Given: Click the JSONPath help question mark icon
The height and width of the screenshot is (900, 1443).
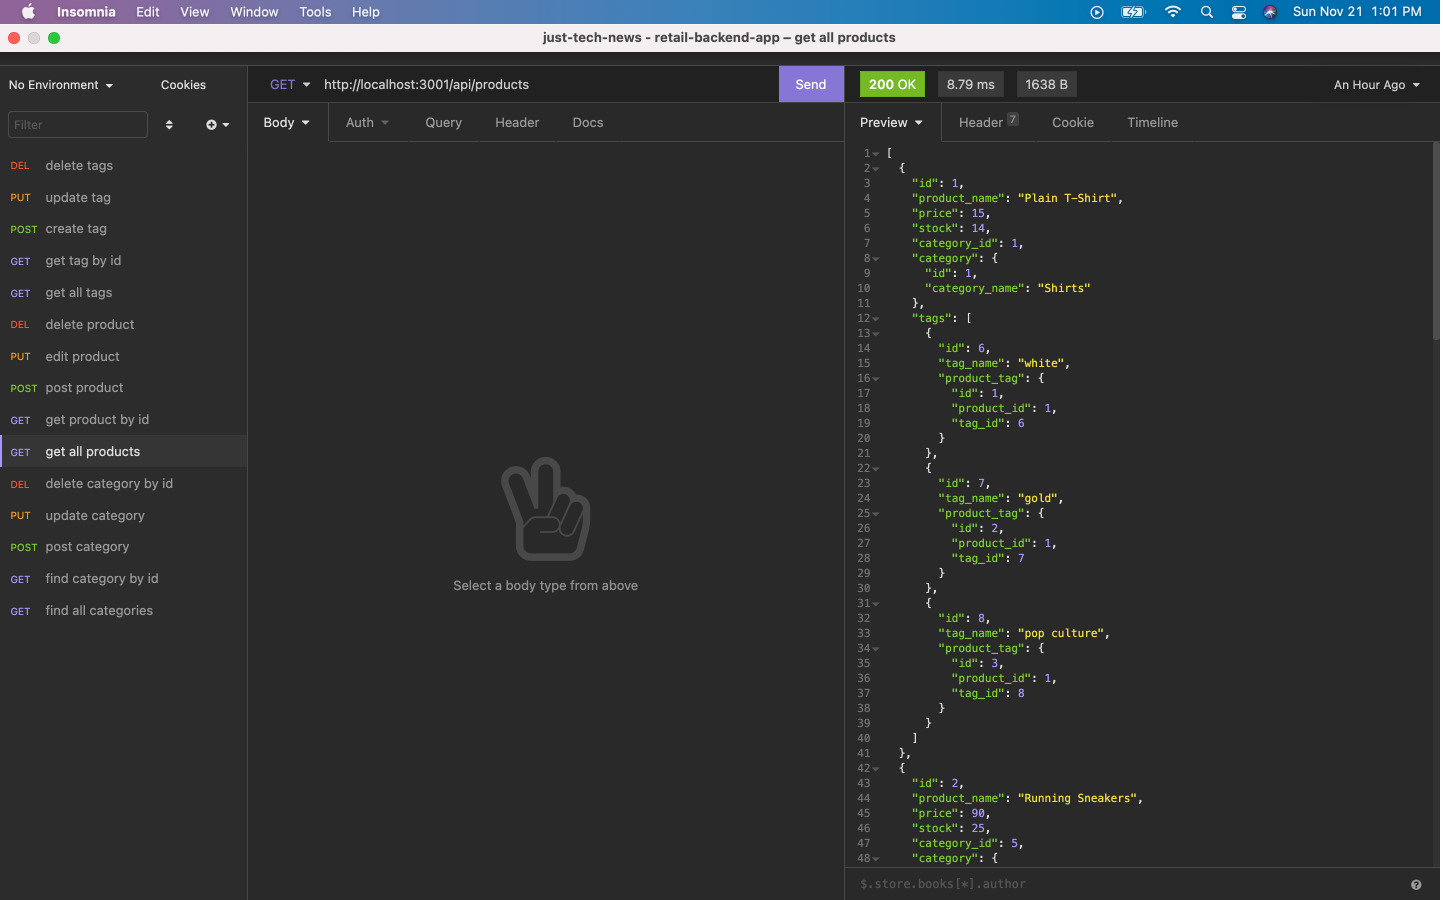Looking at the screenshot, I should (x=1416, y=884).
